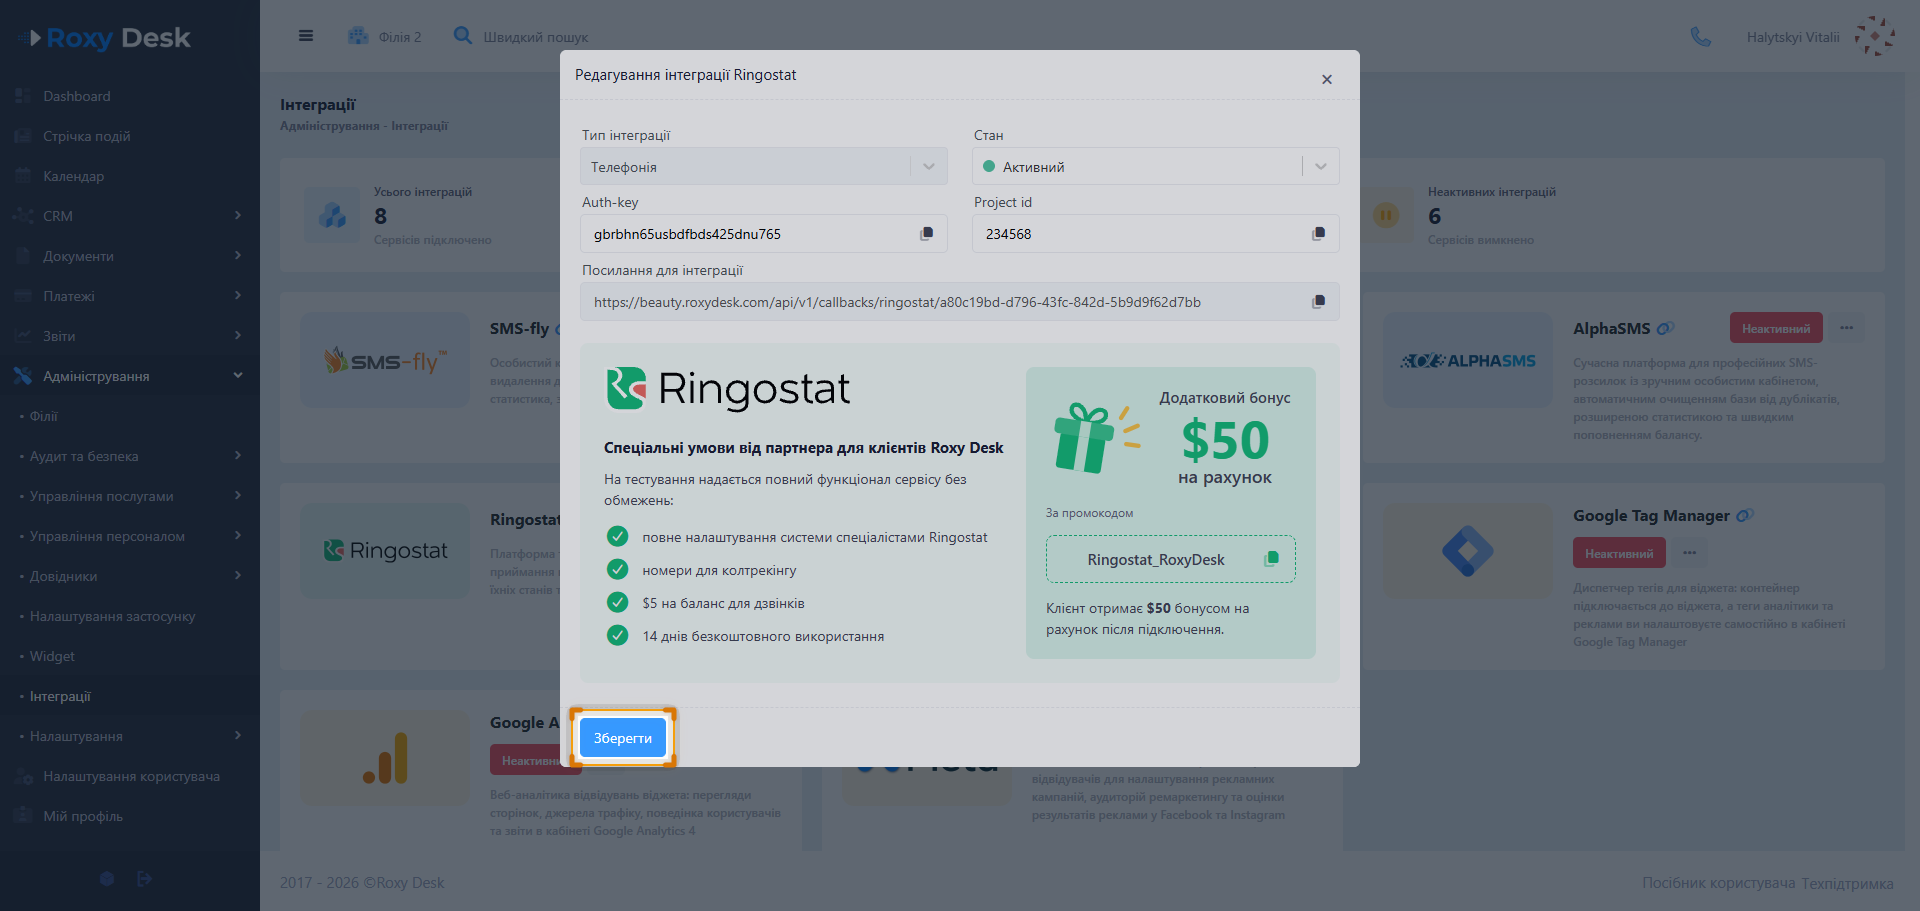Click the "Адміністрування - Інтеграції" breadcrumb

coord(364,126)
